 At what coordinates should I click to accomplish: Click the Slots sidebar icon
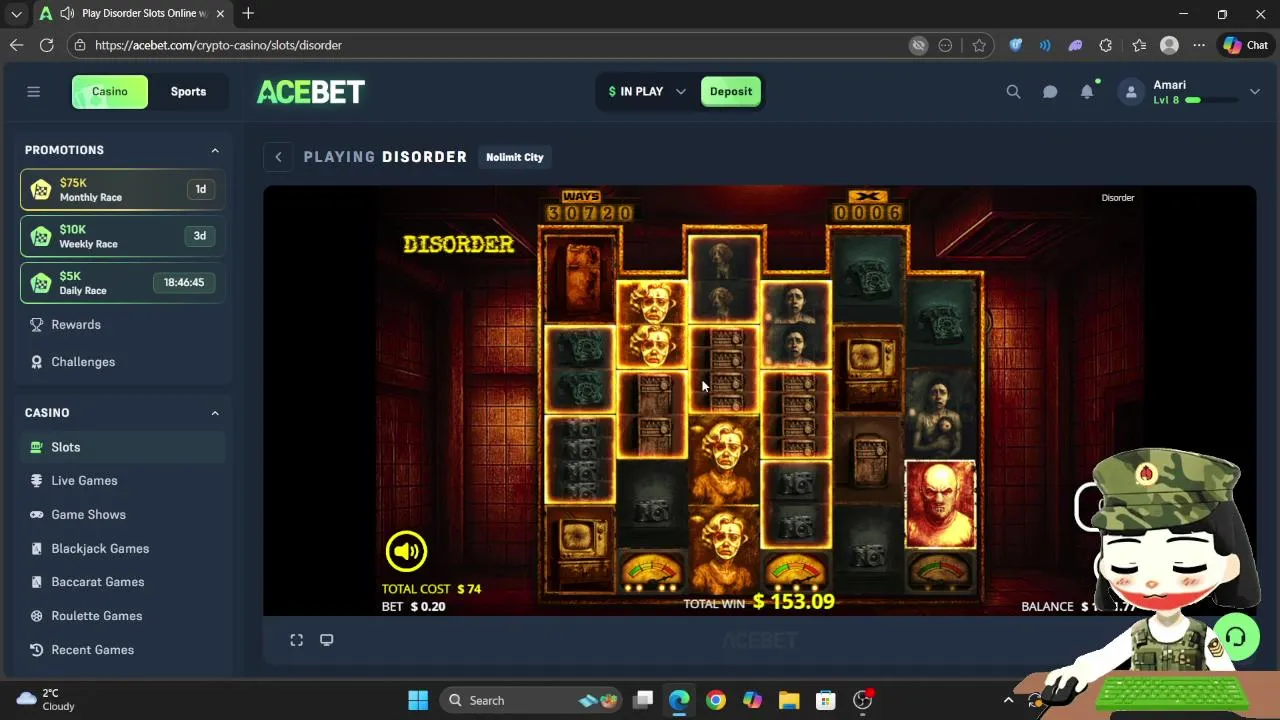(37, 447)
